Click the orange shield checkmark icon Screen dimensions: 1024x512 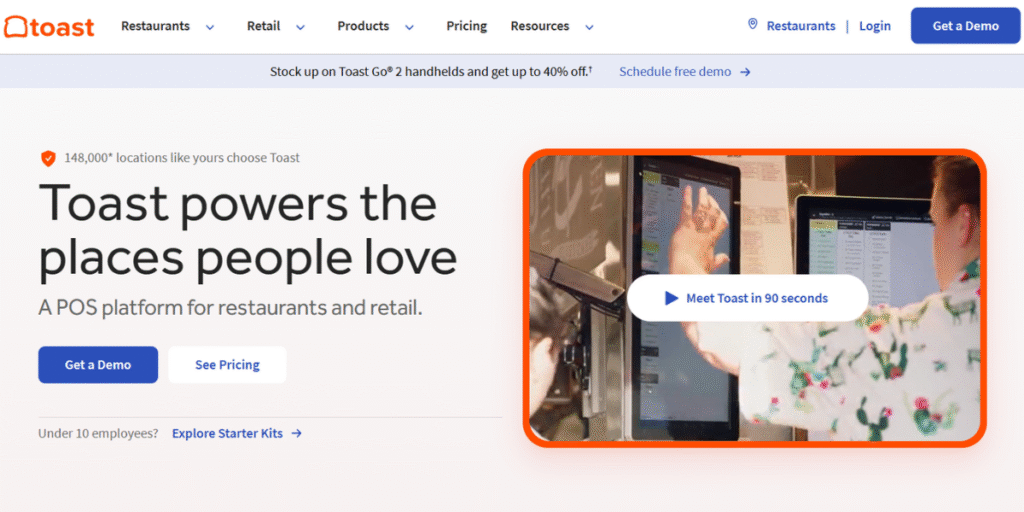point(48,158)
